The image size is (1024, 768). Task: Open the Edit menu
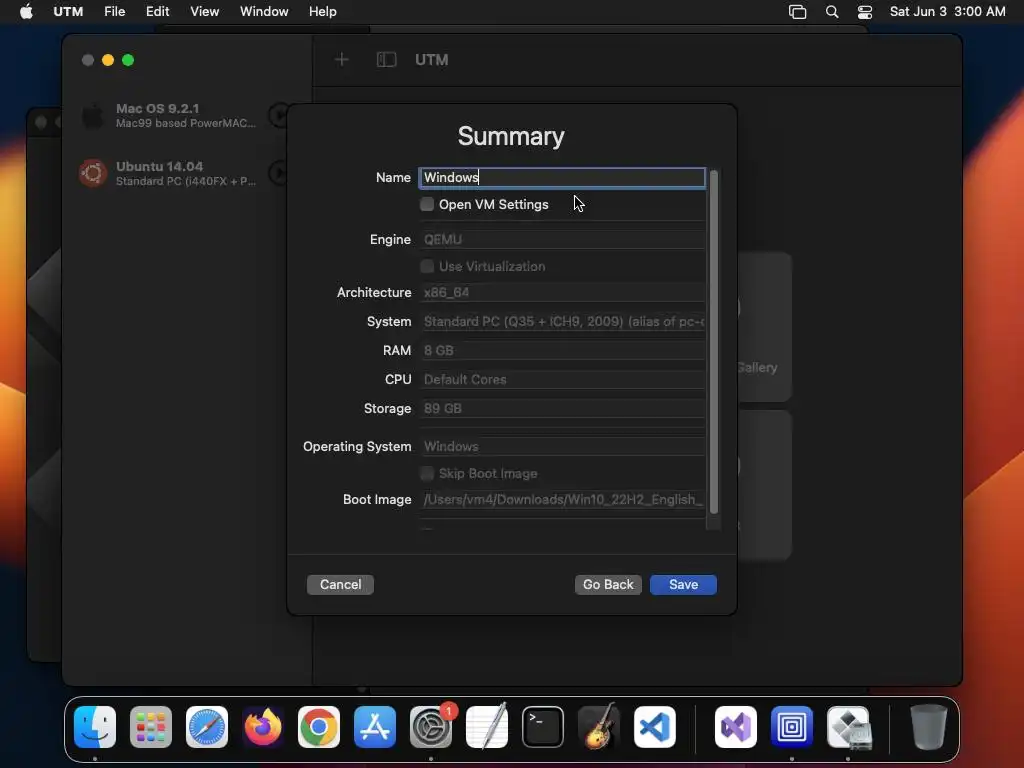tap(157, 11)
